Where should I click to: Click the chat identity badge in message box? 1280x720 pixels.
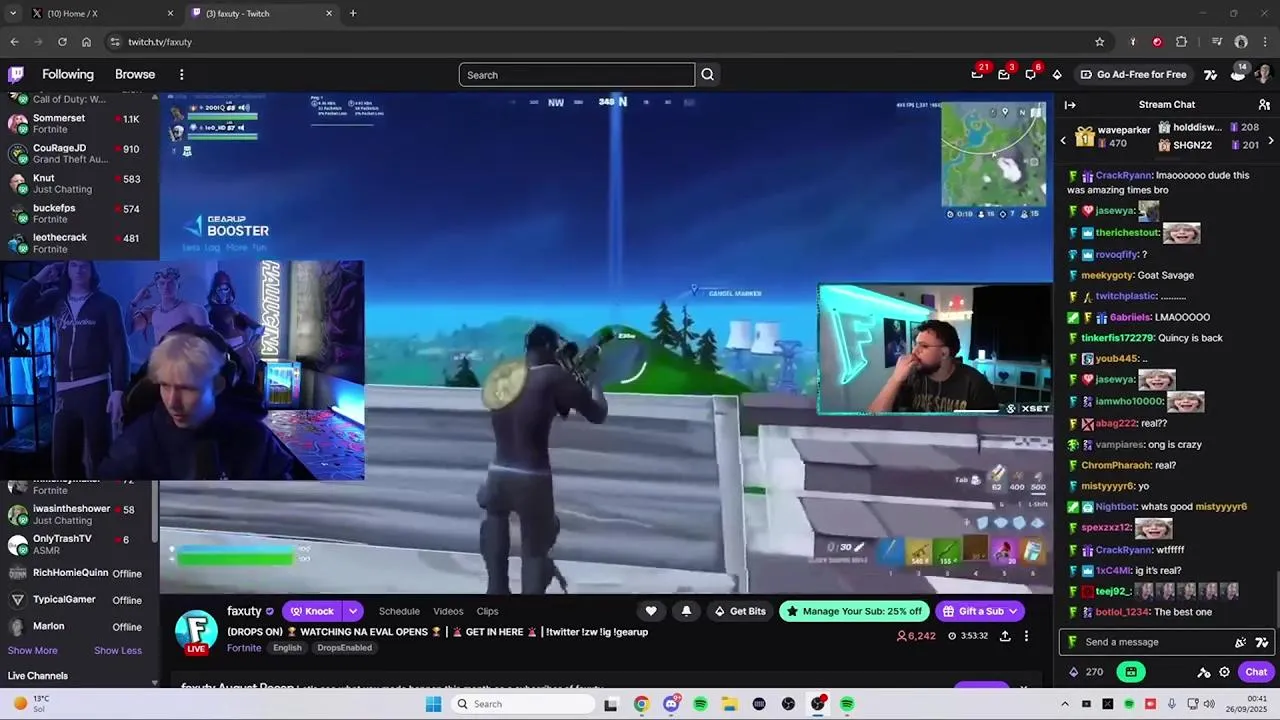pyautogui.click(x=1072, y=642)
